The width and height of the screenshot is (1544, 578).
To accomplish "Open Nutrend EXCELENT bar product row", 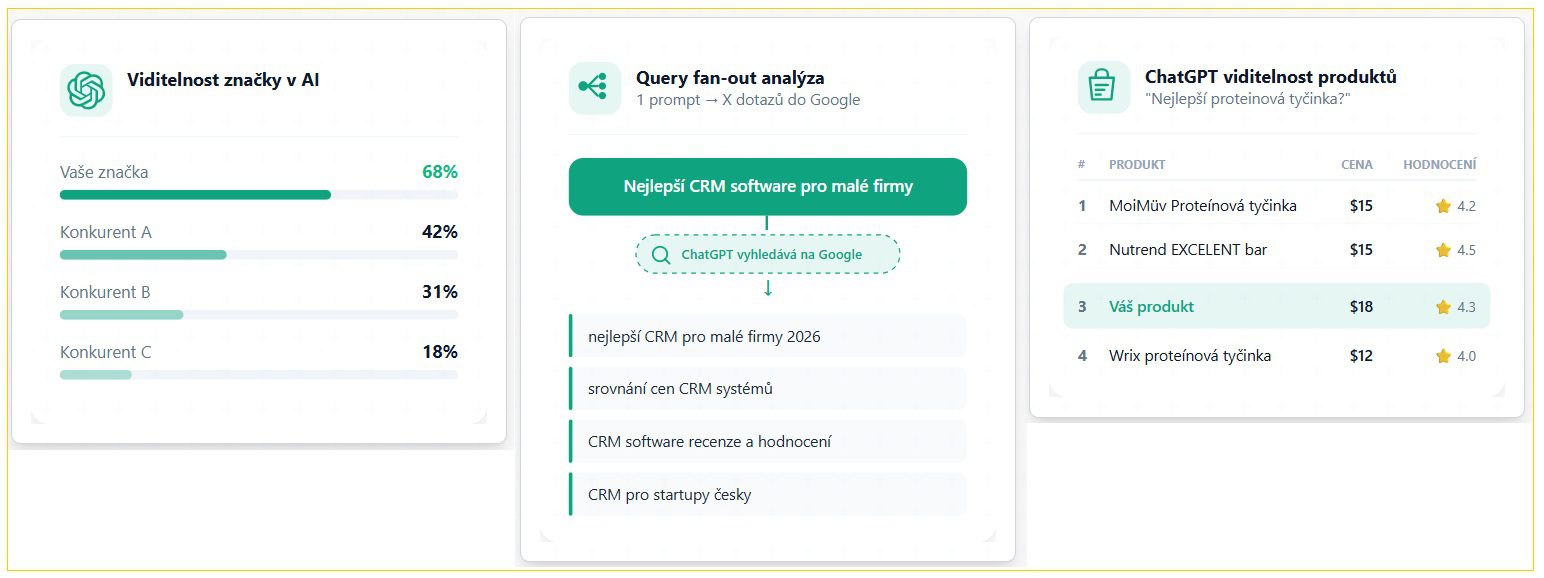I will 1275,250.
